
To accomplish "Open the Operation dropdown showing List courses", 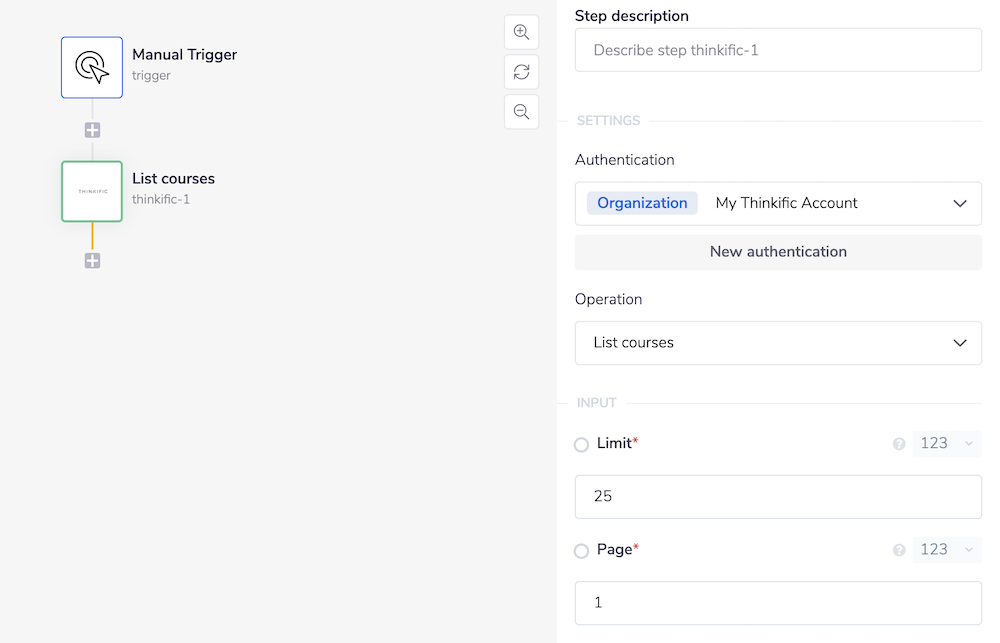I will [x=778, y=343].
